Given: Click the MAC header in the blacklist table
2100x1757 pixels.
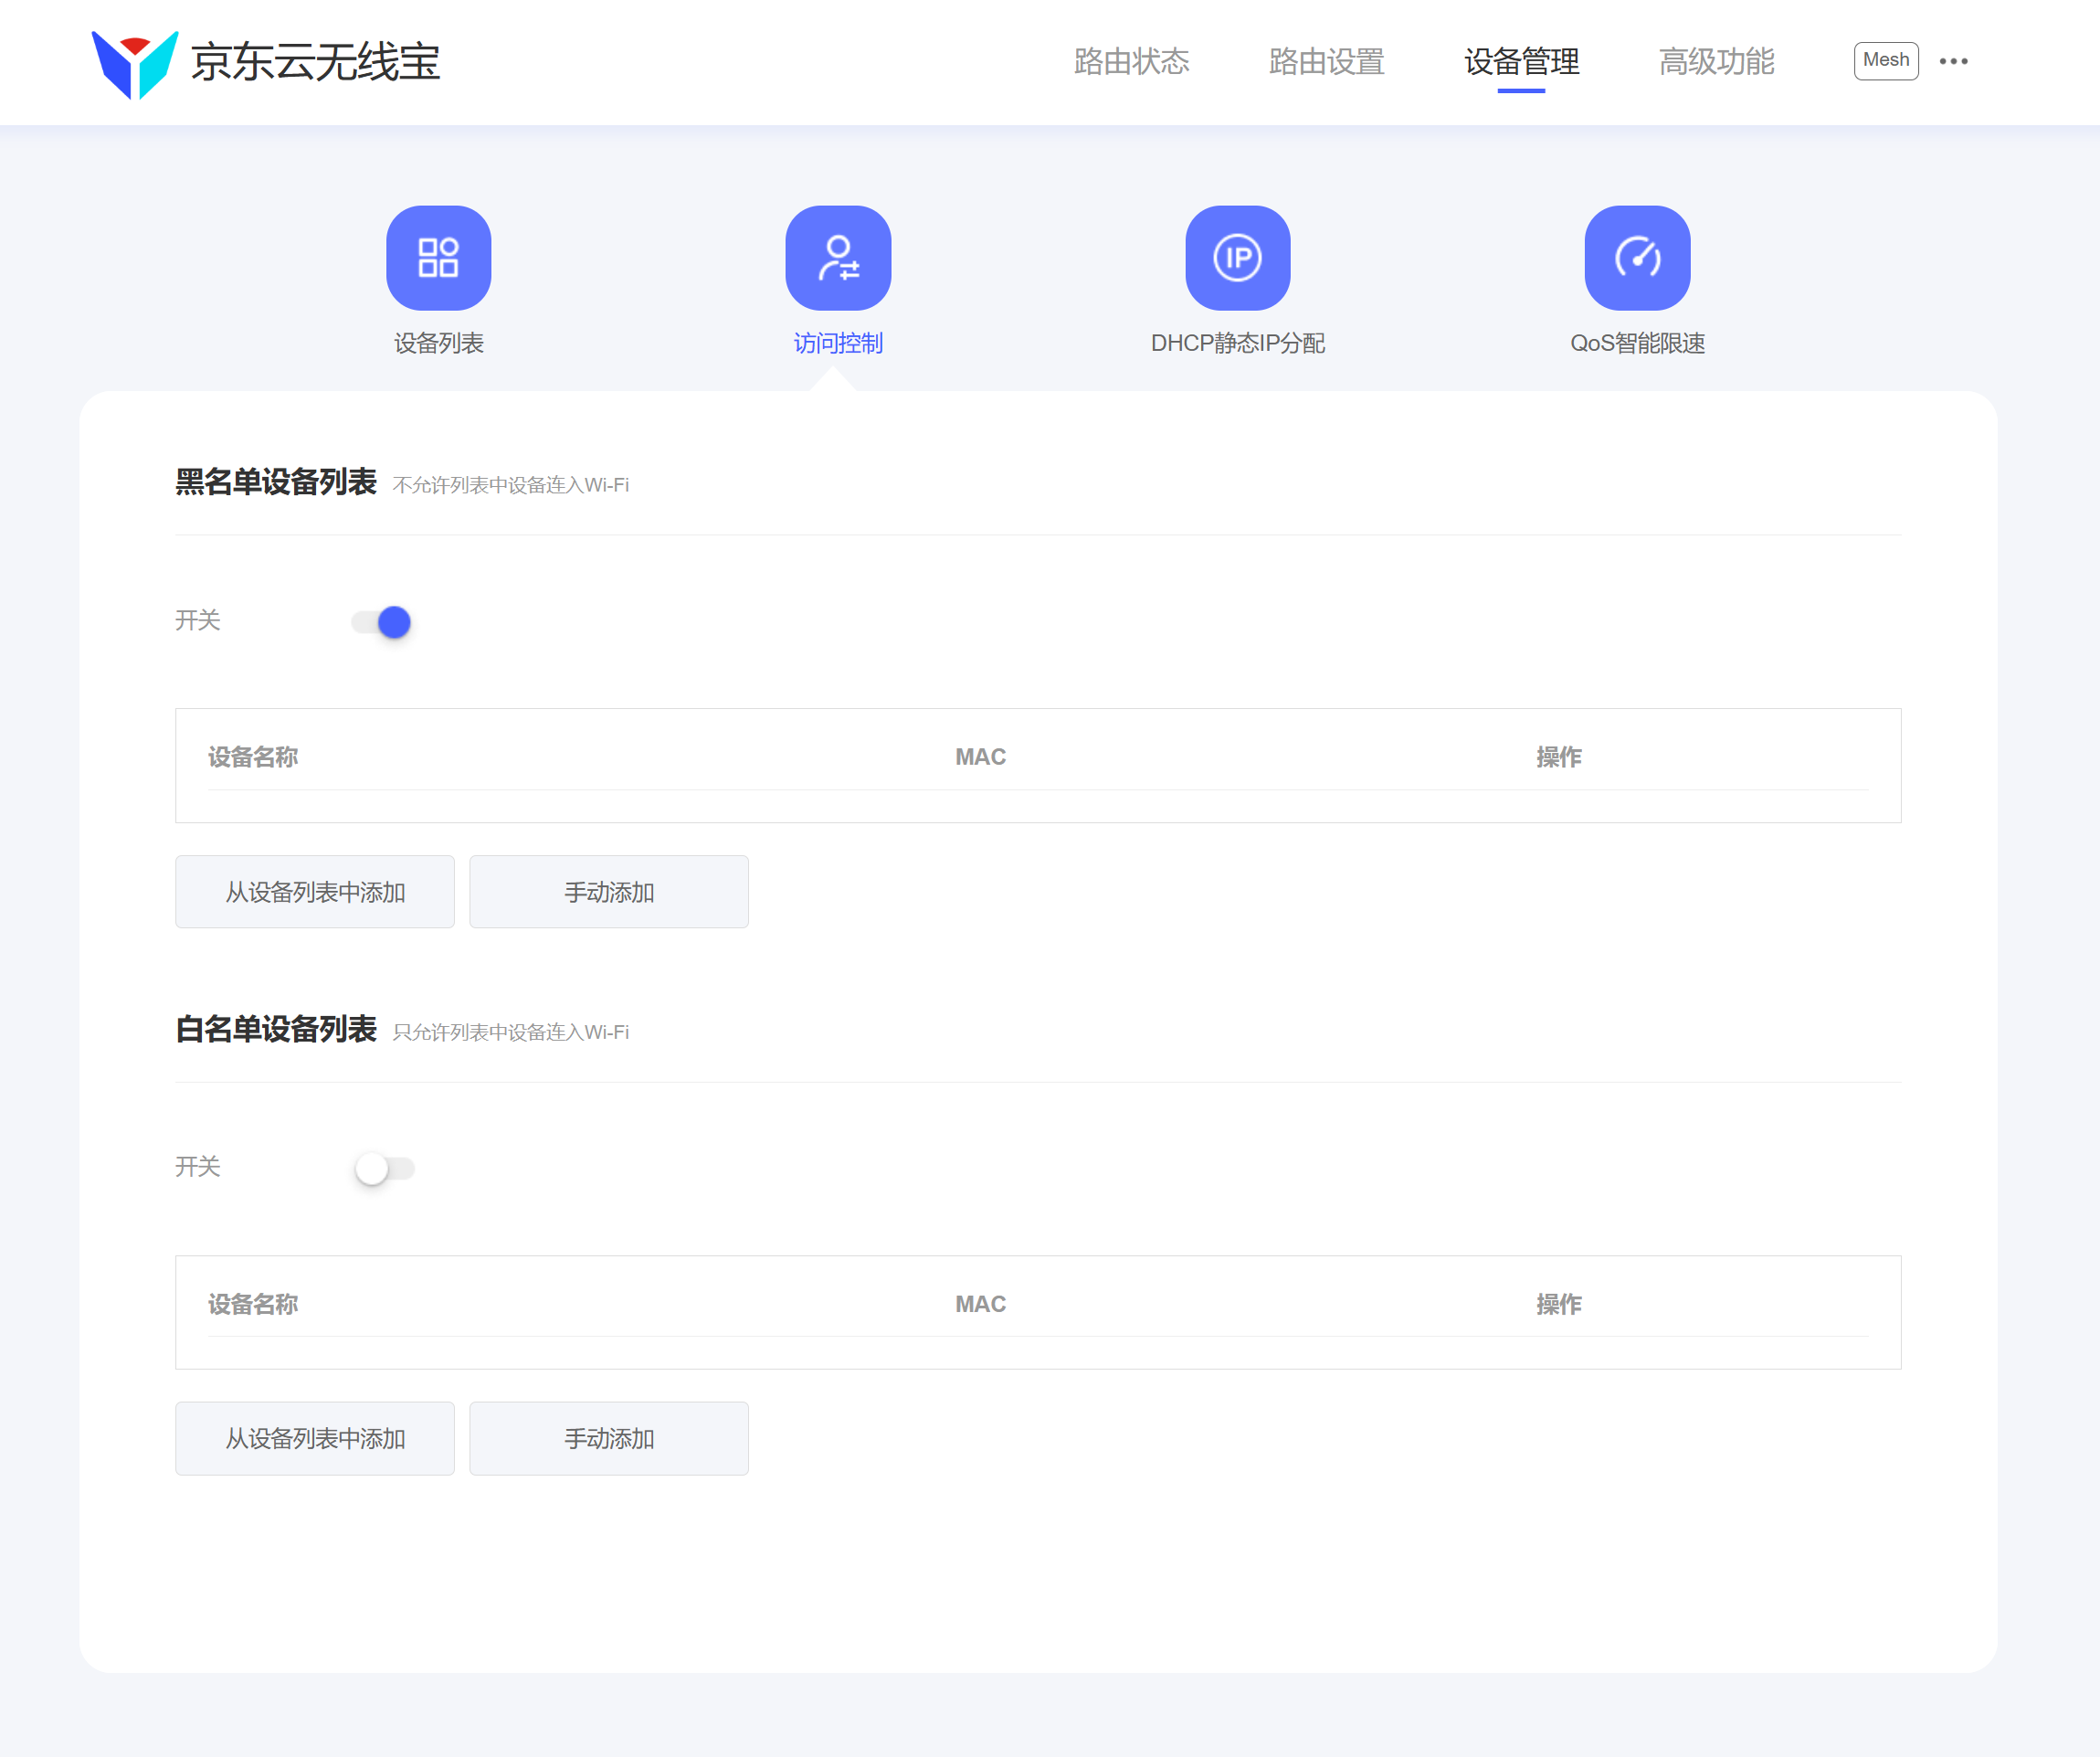Looking at the screenshot, I should coord(981,757).
